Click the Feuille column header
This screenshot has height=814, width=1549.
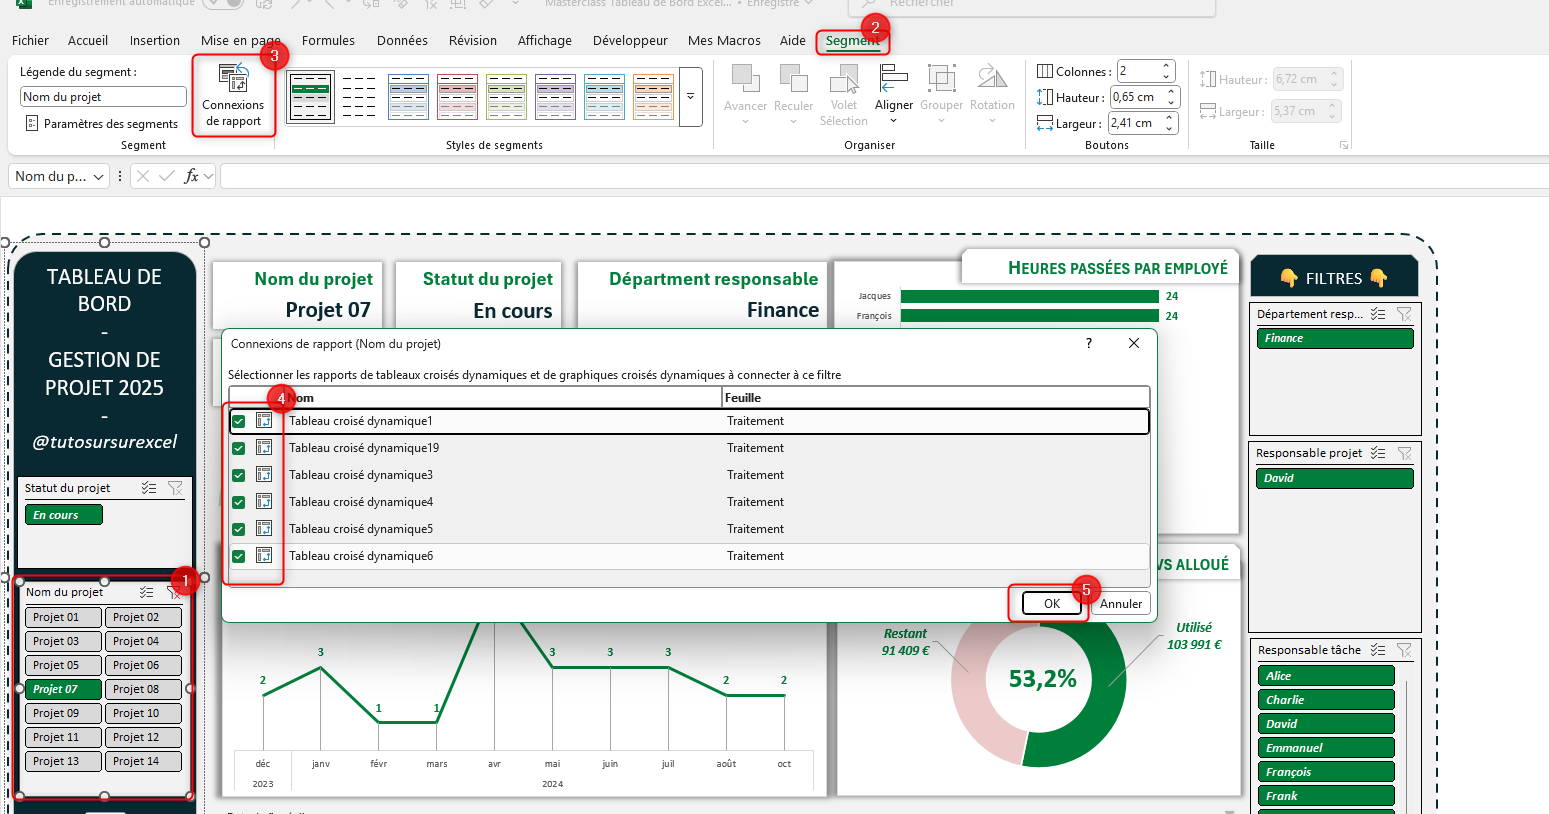(x=936, y=398)
